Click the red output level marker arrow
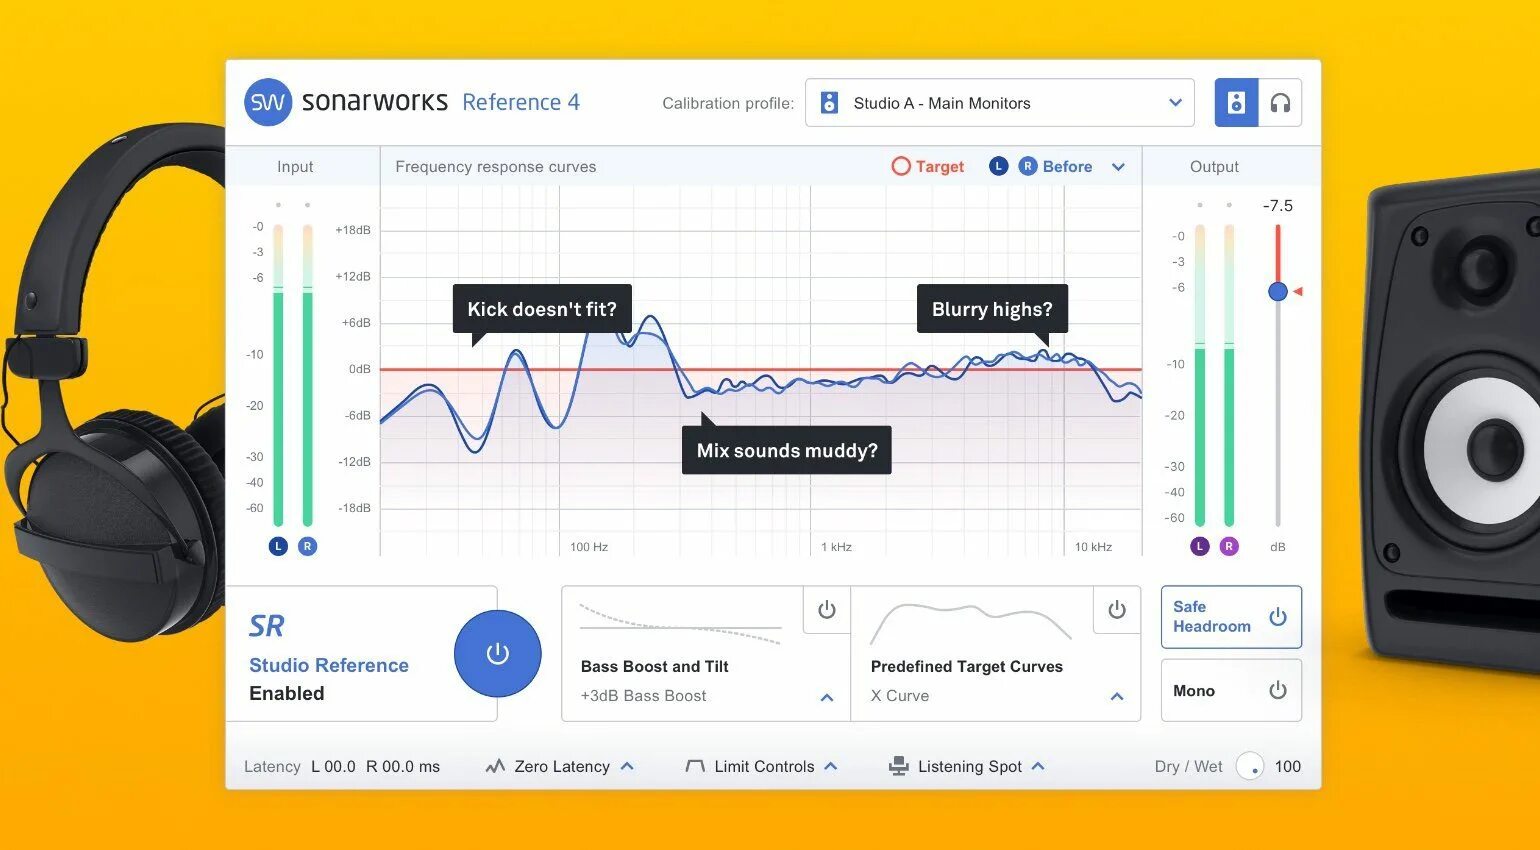This screenshot has height=850, width=1540. click(x=1298, y=291)
